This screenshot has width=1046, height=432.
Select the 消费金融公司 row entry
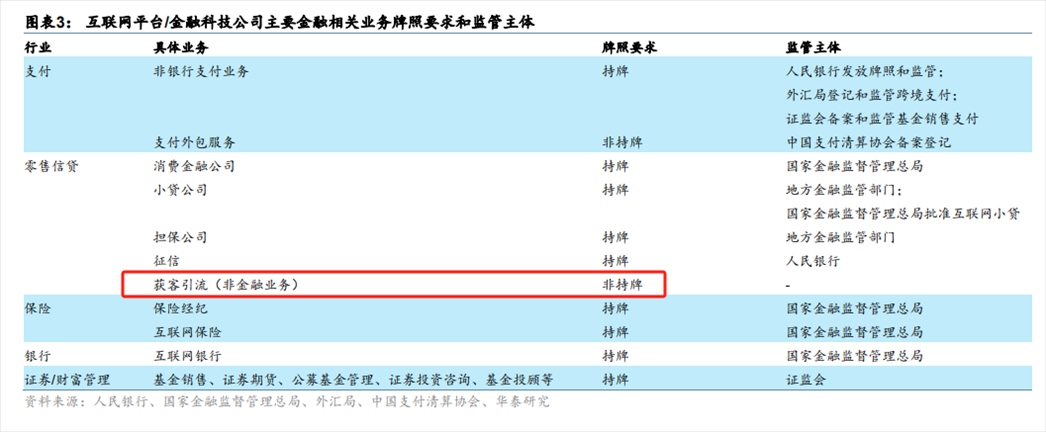194,166
